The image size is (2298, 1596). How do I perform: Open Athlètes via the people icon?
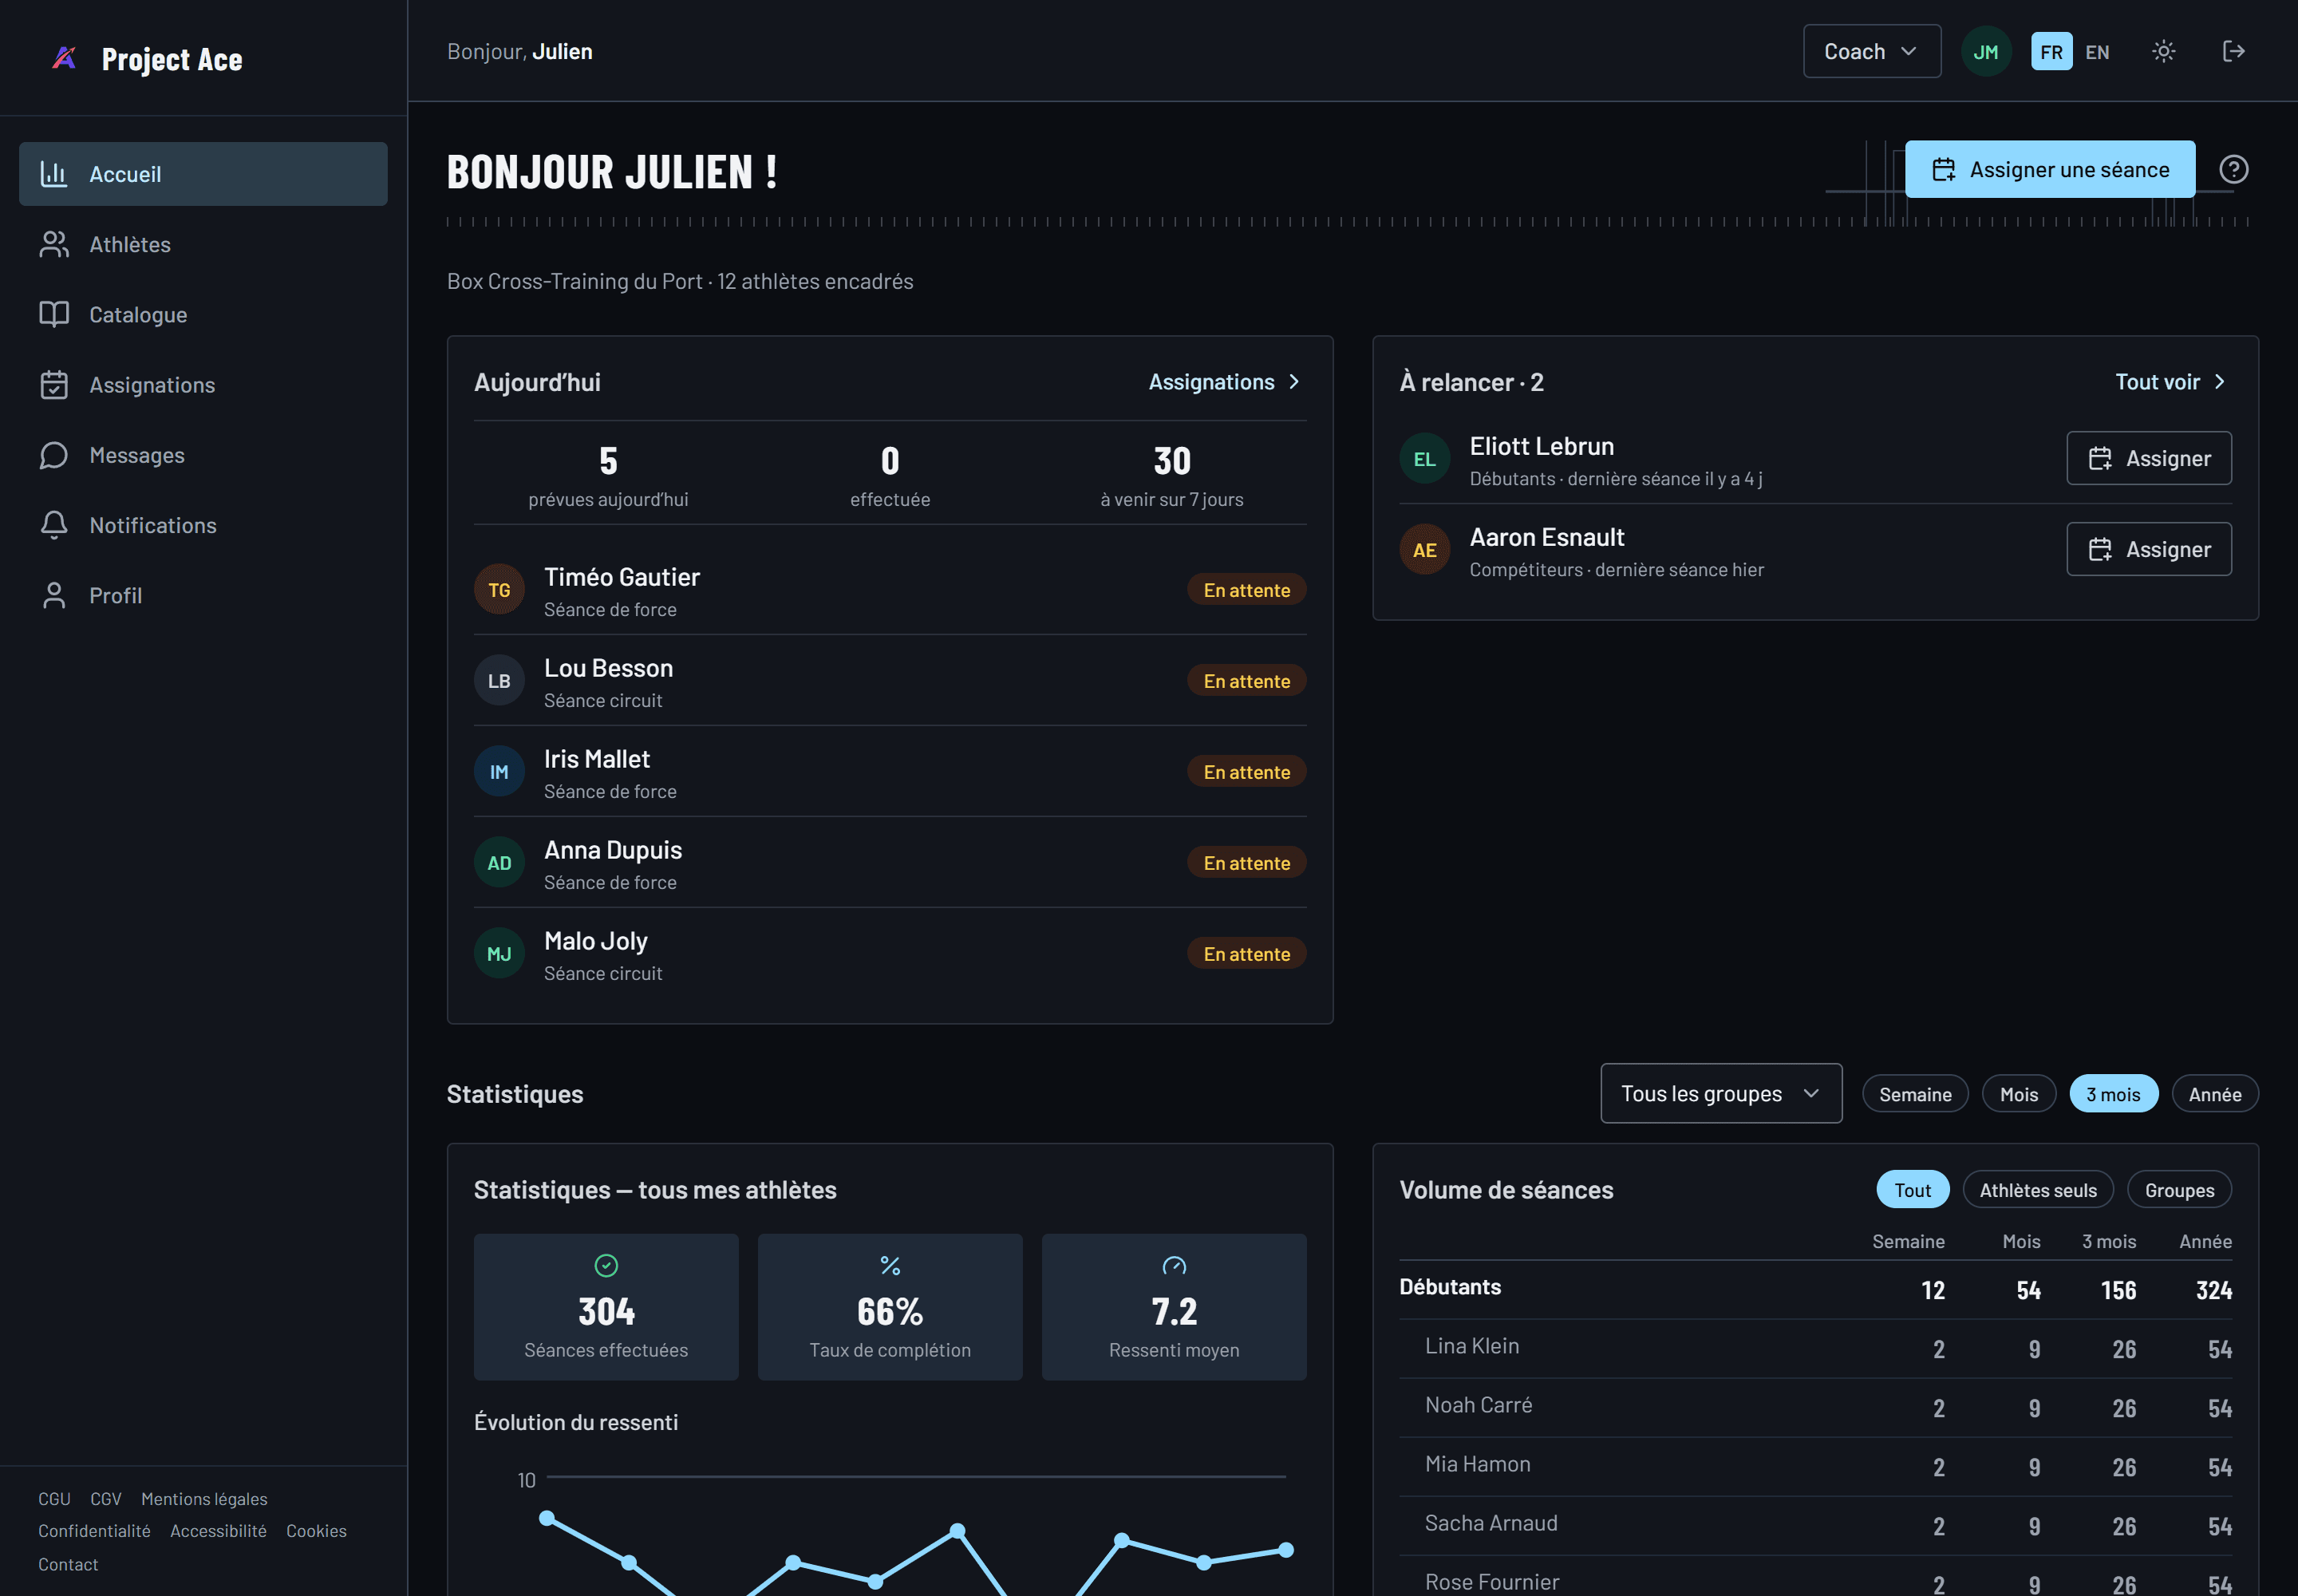coord(54,244)
